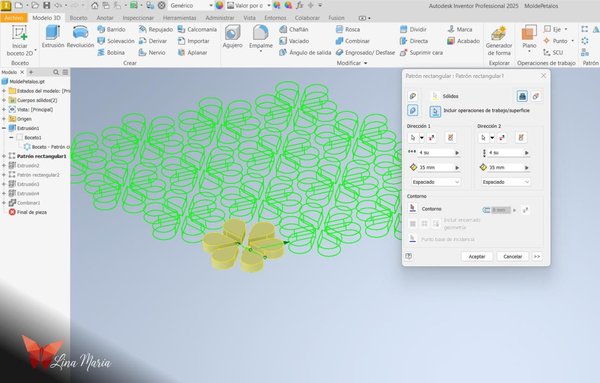Search the model browser
Image resolution: width=600 pixels, height=383 pixels.
point(56,72)
